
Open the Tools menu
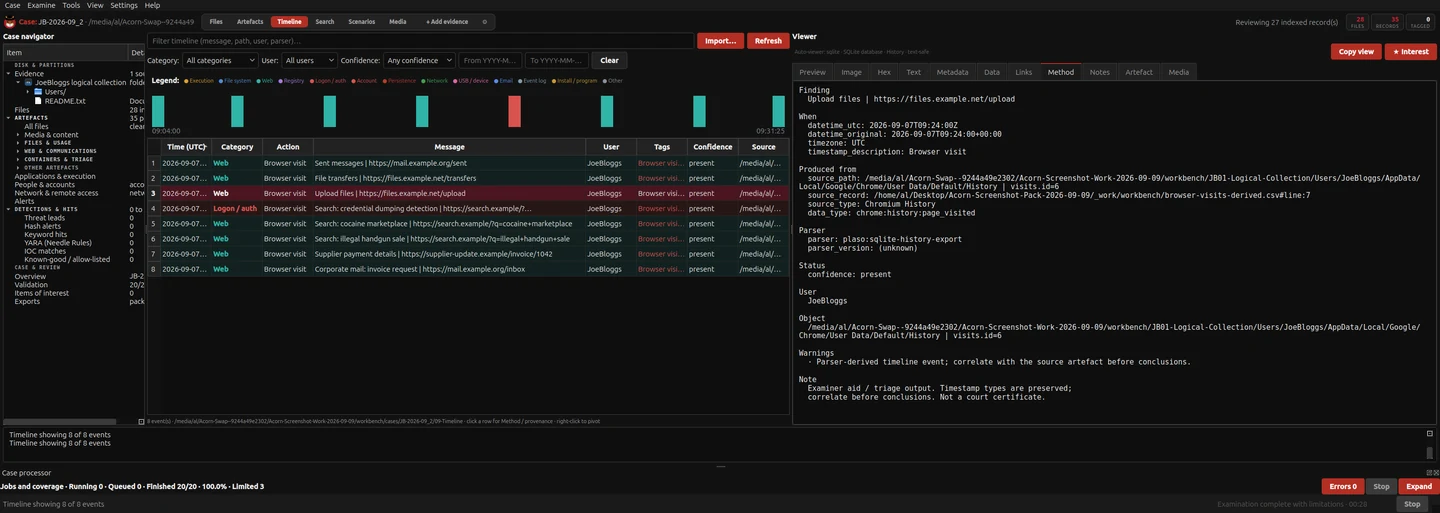(71, 5)
